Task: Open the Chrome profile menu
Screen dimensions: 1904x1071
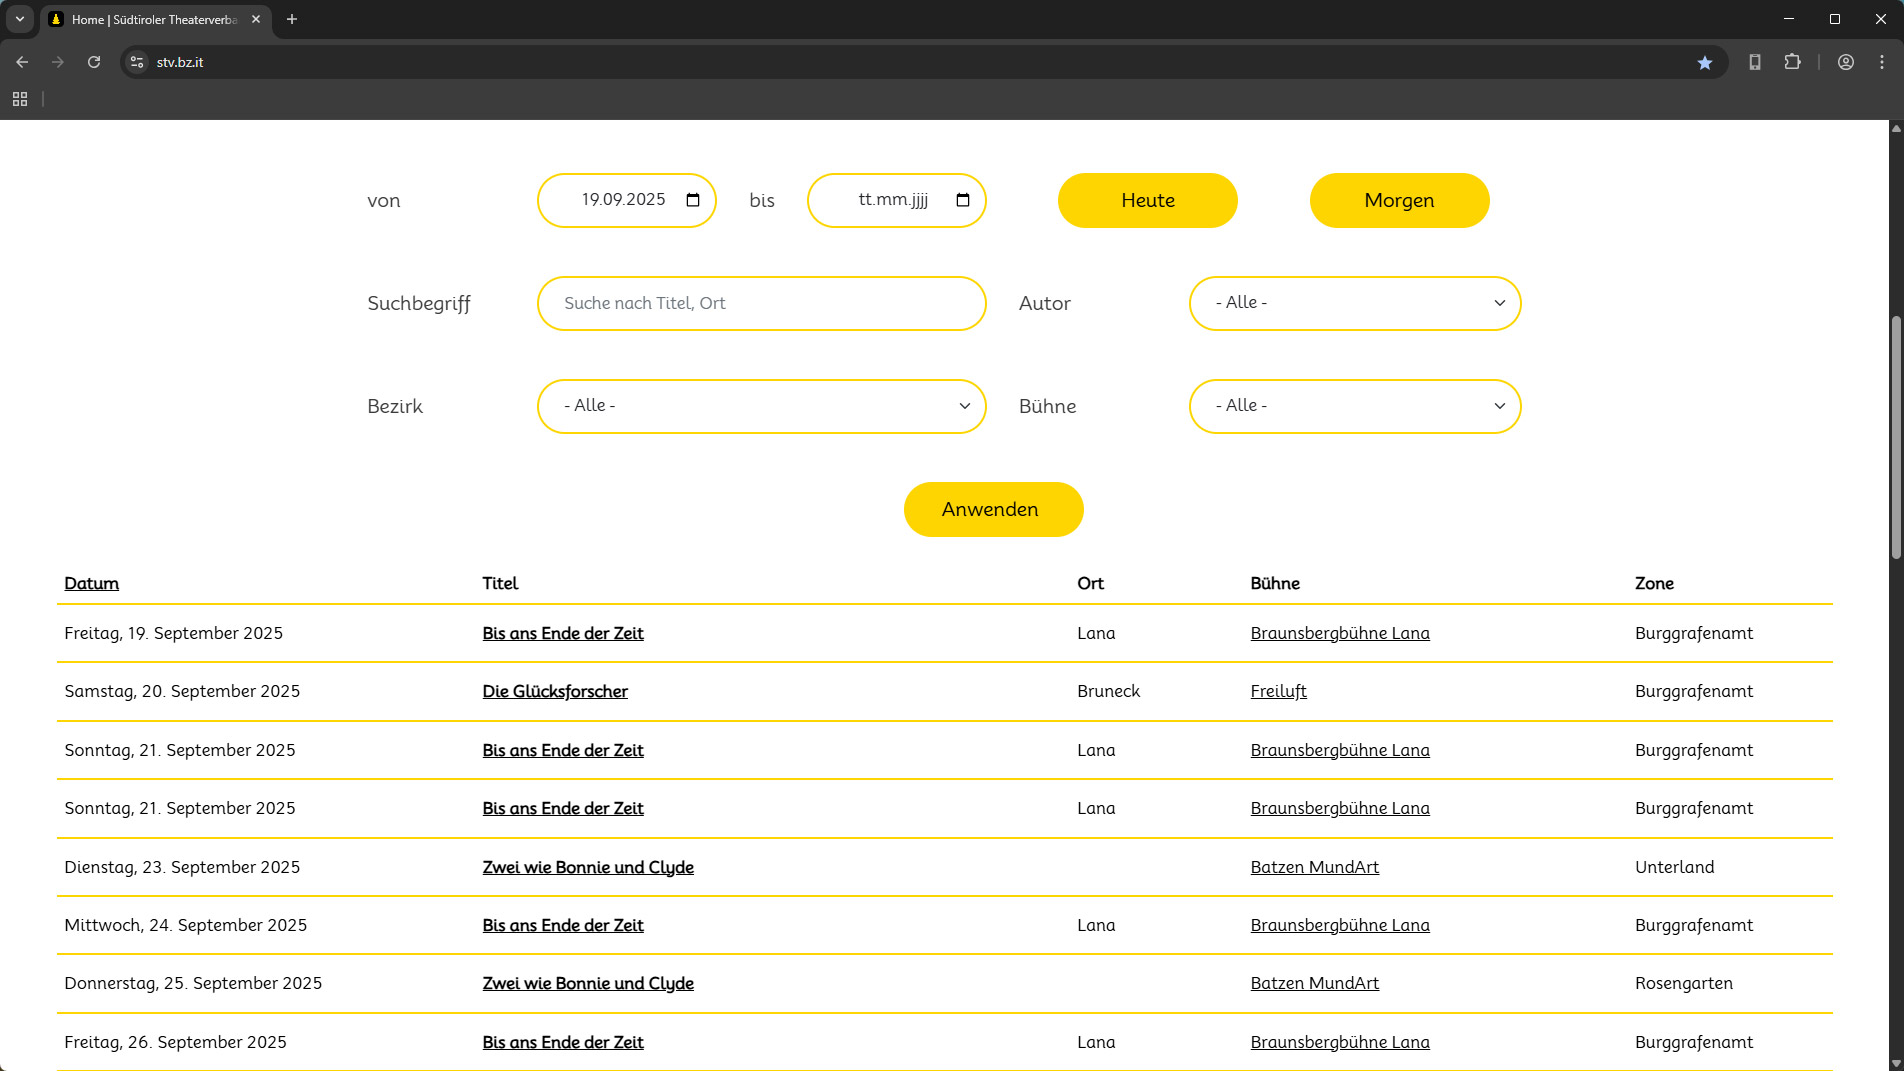Action: tap(1846, 62)
